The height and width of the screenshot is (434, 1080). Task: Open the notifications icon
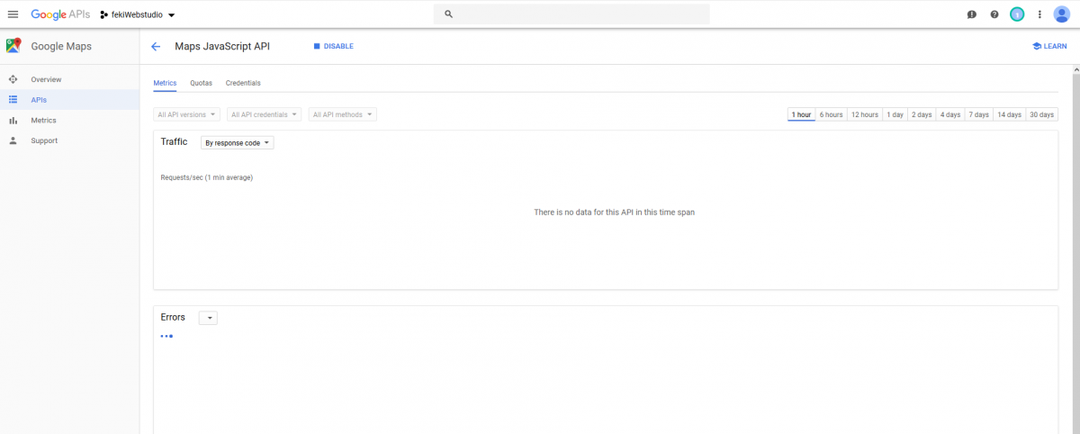click(x=1017, y=14)
